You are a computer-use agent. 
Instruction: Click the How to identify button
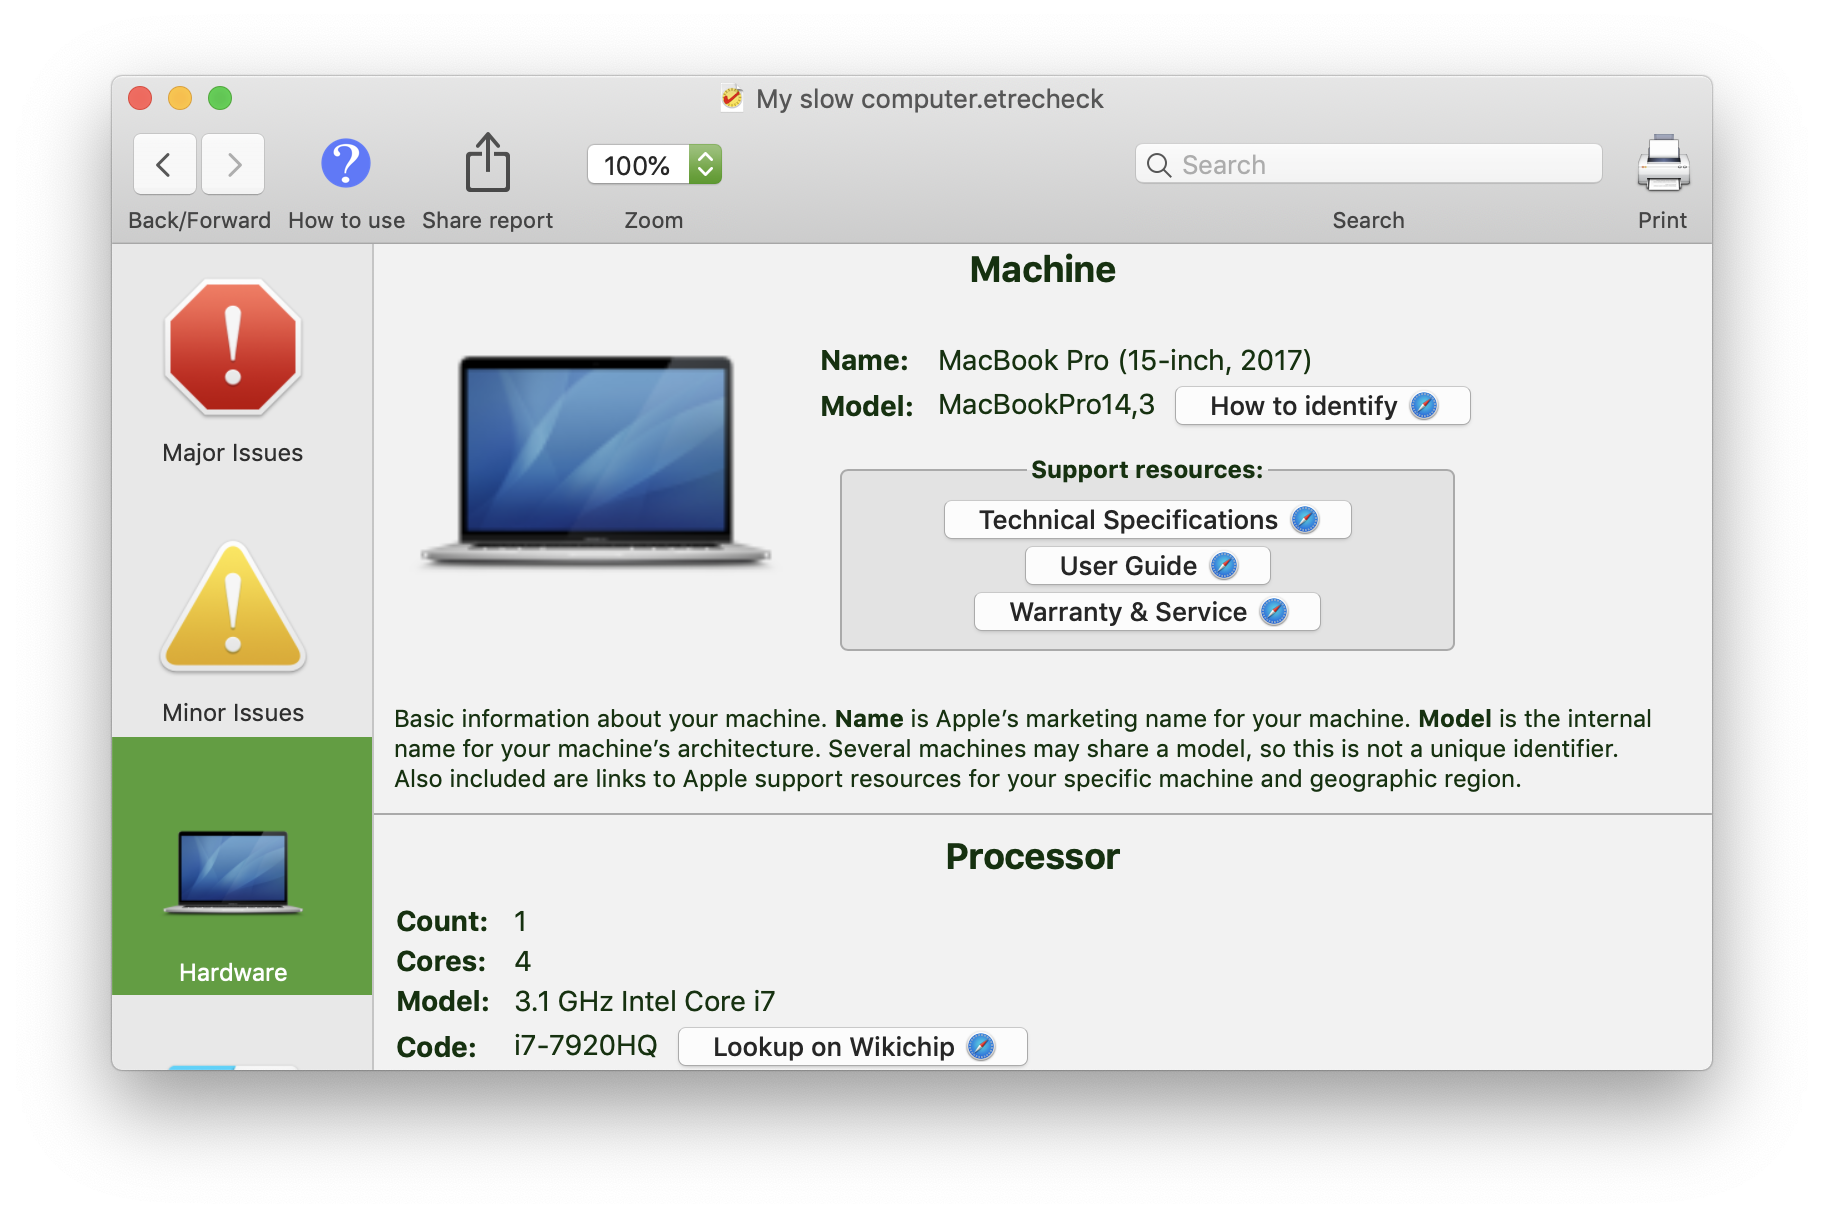pyautogui.click(x=1322, y=406)
